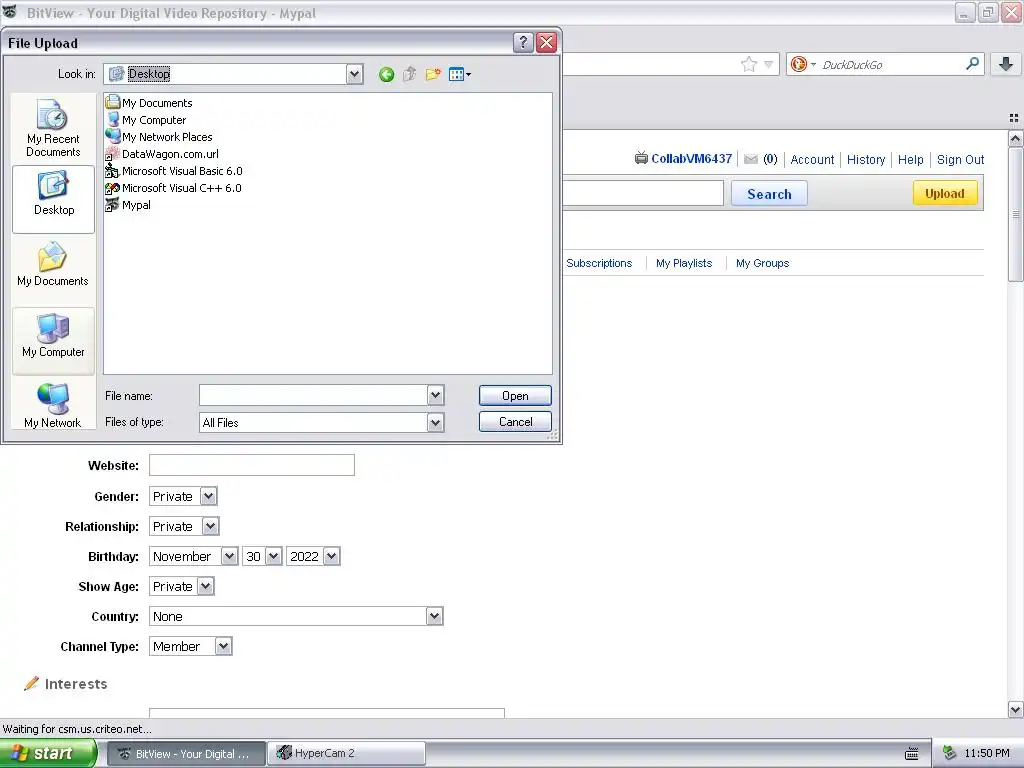The width and height of the screenshot is (1024, 768).
Task: Click the keyboard icon in the taskbar
Action: (912, 754)
